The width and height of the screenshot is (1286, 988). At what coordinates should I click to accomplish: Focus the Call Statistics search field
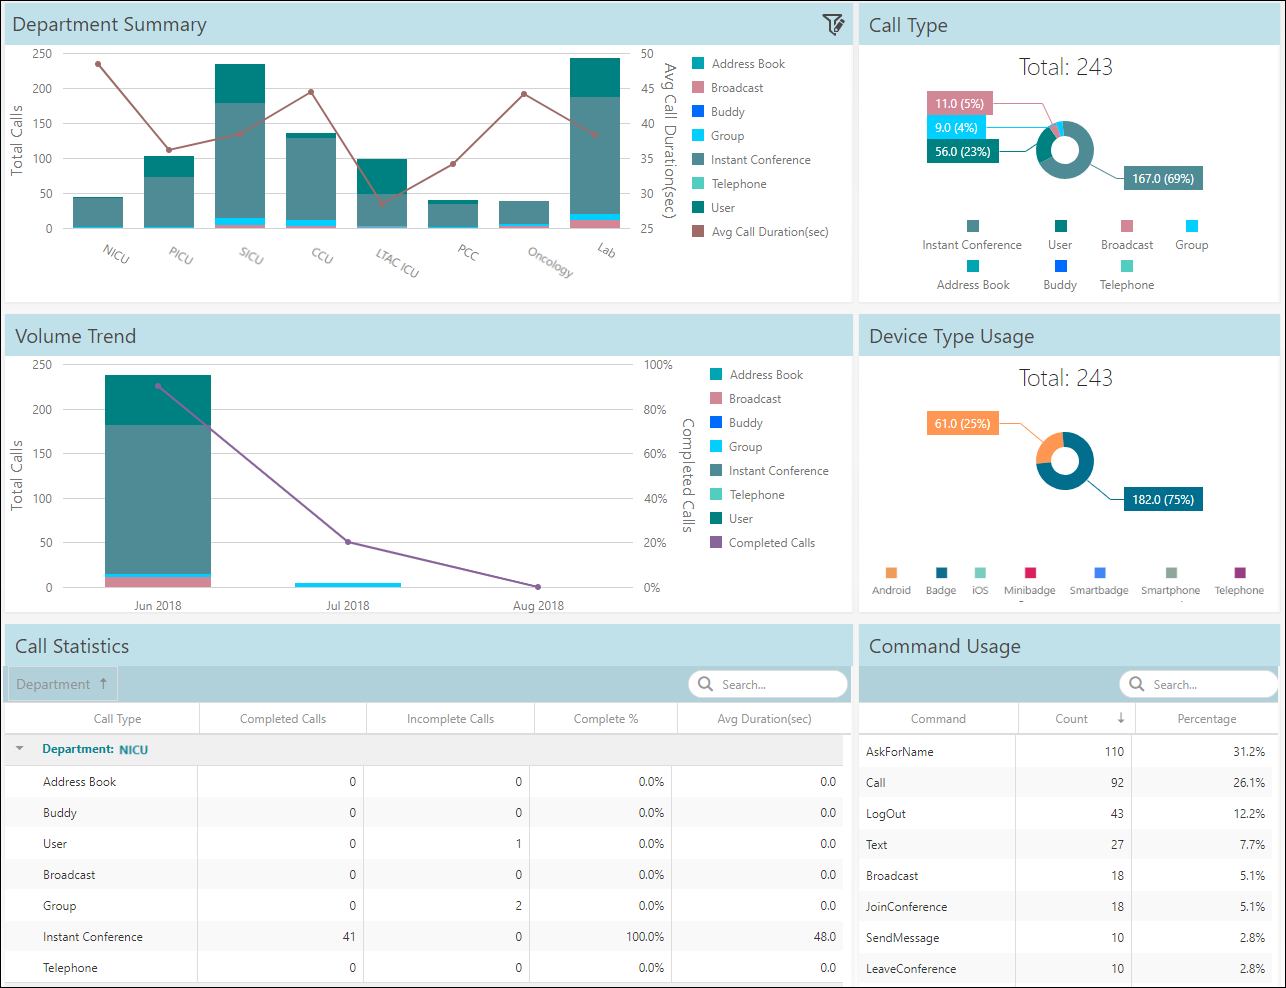click(x=768, y=684)
